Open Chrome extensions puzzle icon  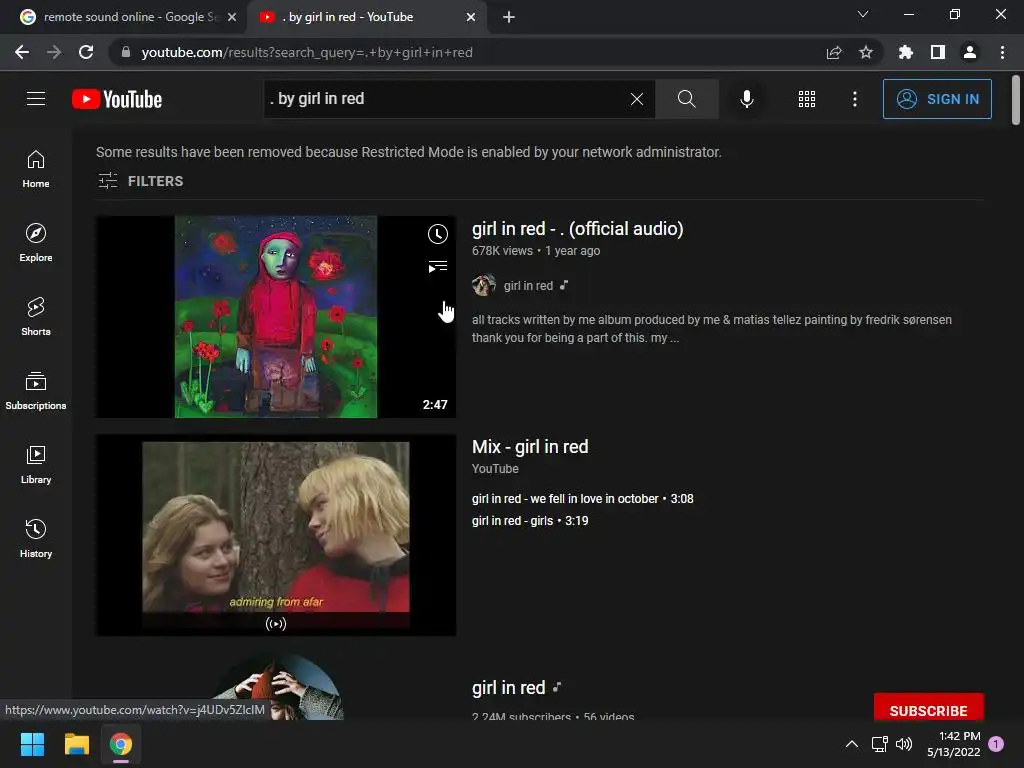(x=905, y=52)
